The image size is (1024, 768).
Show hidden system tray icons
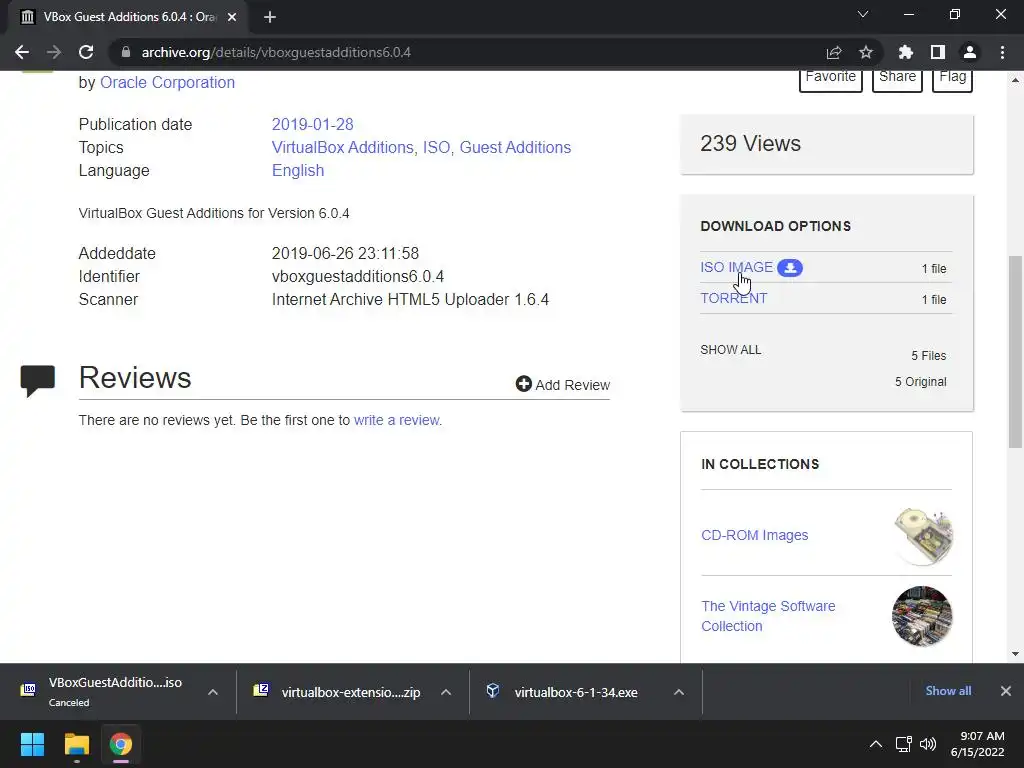(876, 744)
